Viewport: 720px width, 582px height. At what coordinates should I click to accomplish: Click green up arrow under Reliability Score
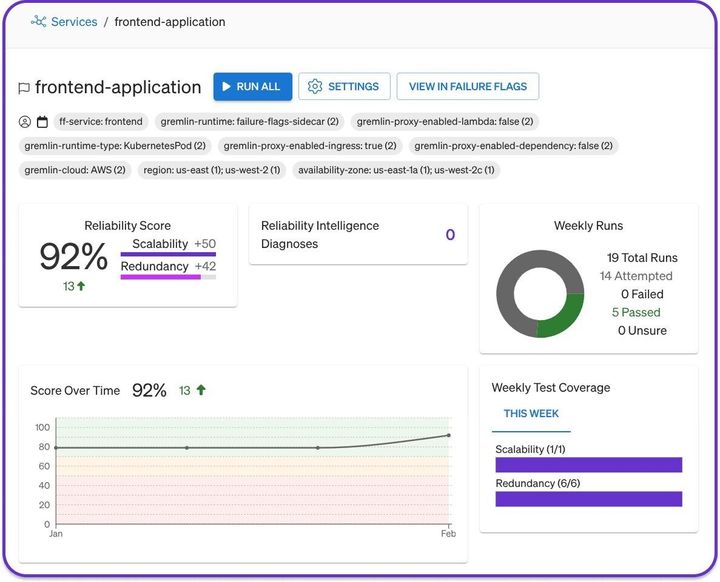[81, 286]
